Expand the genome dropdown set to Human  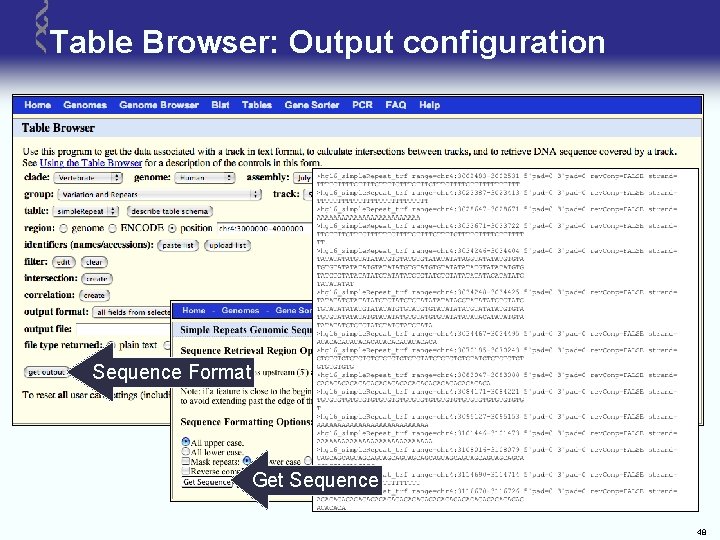click(x=205, y=178)
